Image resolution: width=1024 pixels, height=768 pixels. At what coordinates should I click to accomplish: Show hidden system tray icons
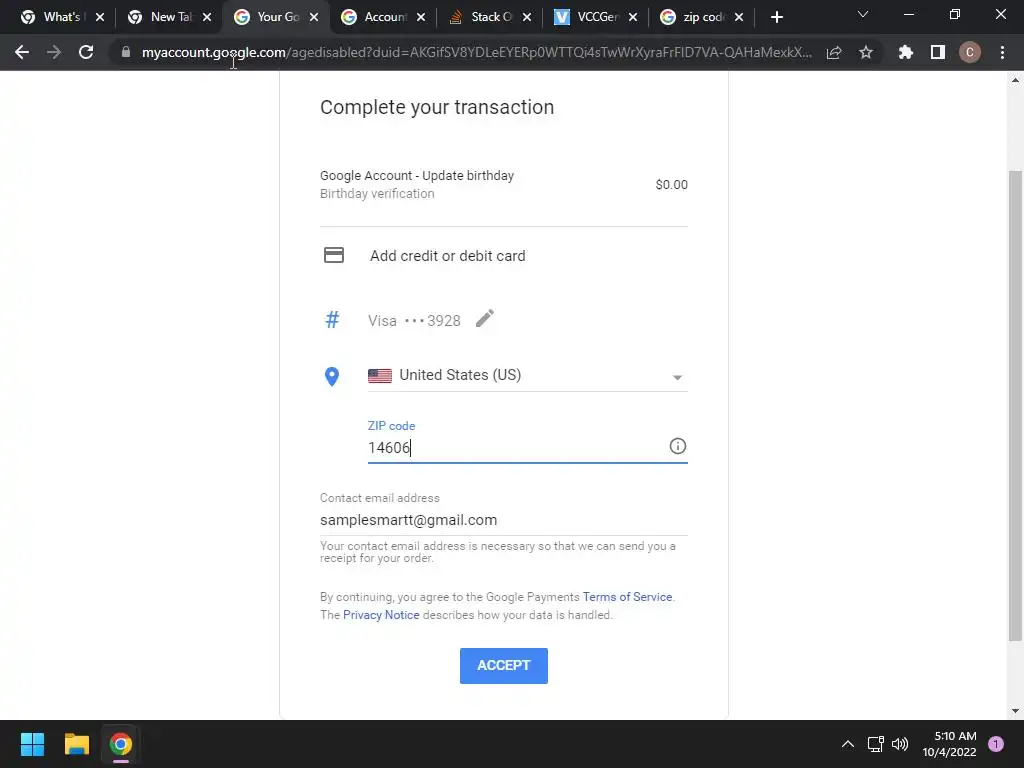click(x=848, y=744)
